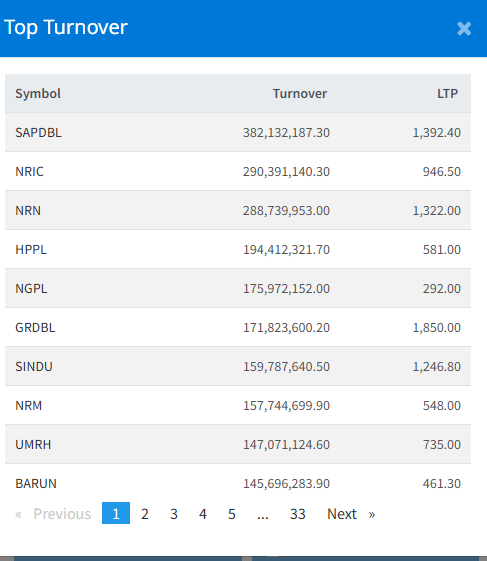Go to page 3 of results

(x=174, y=514)
